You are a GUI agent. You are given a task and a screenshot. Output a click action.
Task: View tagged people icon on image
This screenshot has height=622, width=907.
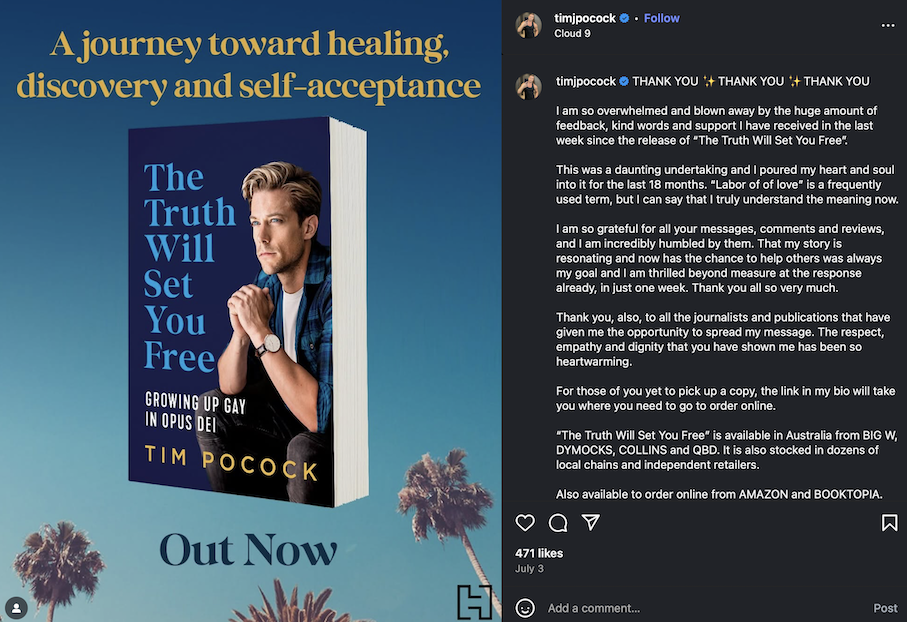click(x=17, y=608)
